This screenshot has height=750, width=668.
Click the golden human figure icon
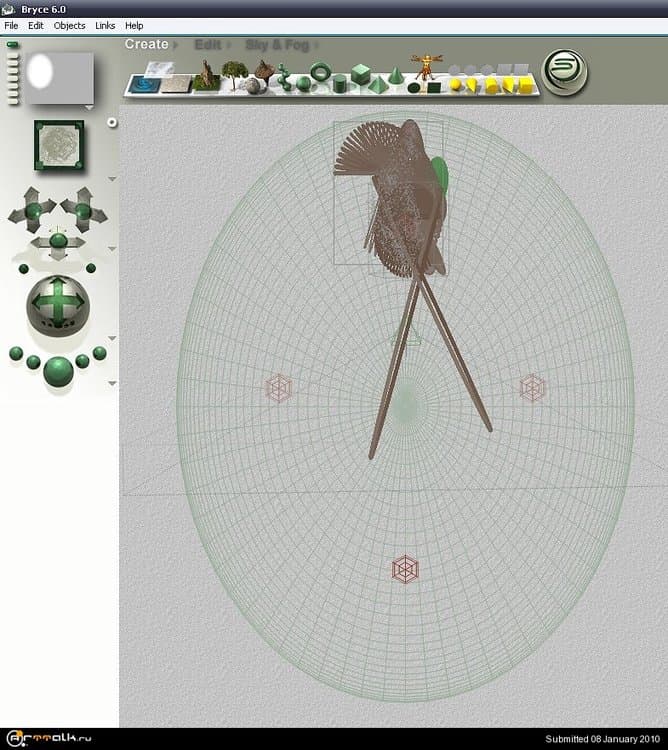427,66
